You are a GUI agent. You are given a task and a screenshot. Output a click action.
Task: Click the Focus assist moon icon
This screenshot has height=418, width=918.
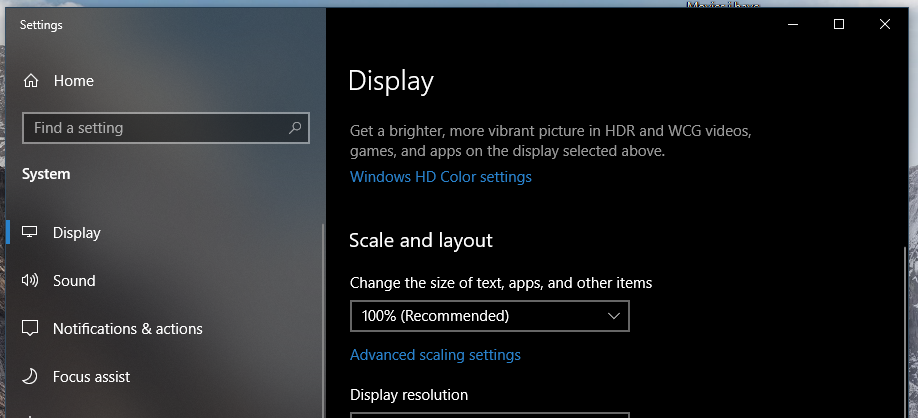[30, 377]
